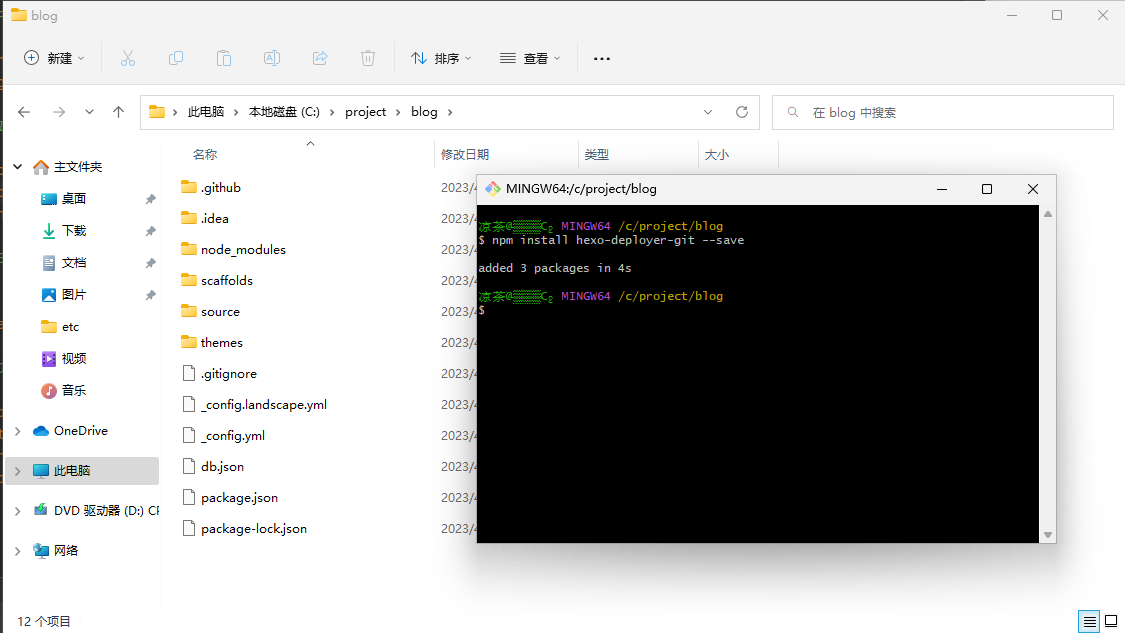
Task: Select the _config.yml file
Action: click(223, 435)
